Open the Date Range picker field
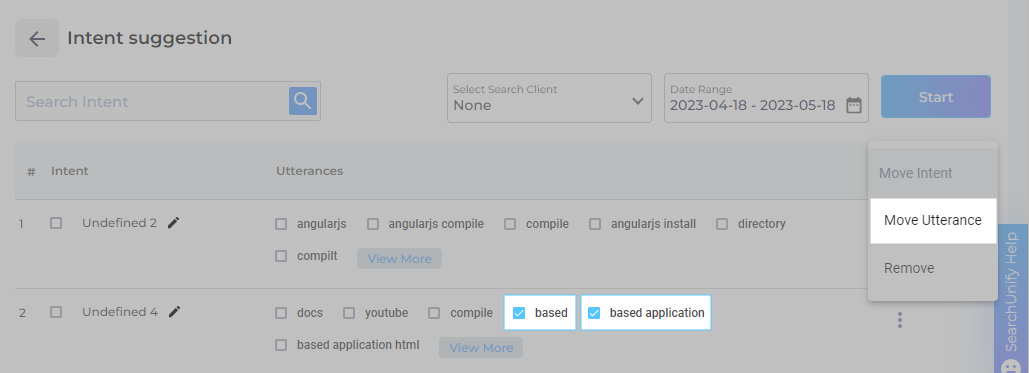Screen dimensions: 1029x373 coord(766,98)
